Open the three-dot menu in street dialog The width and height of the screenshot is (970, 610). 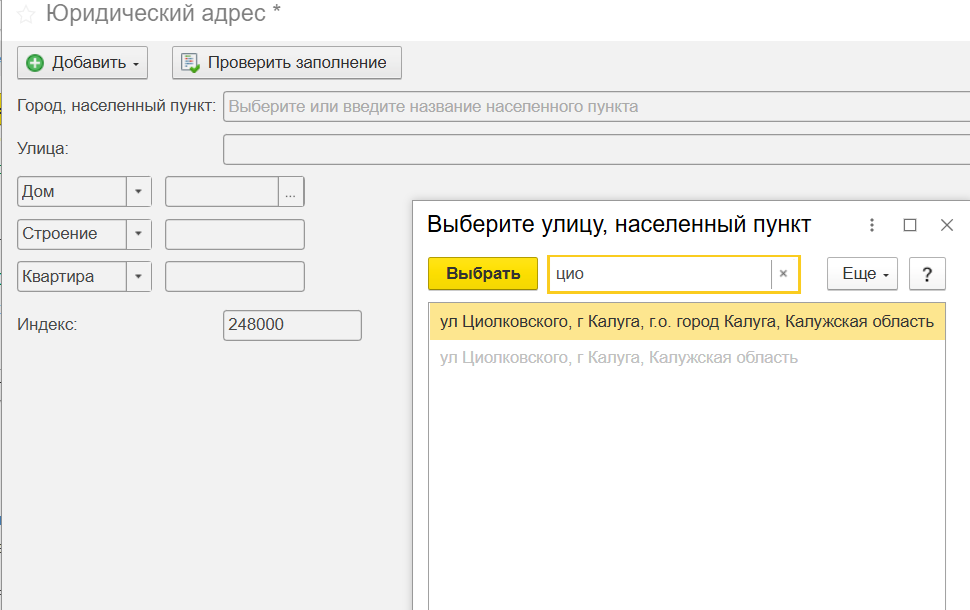click(872, 225)
